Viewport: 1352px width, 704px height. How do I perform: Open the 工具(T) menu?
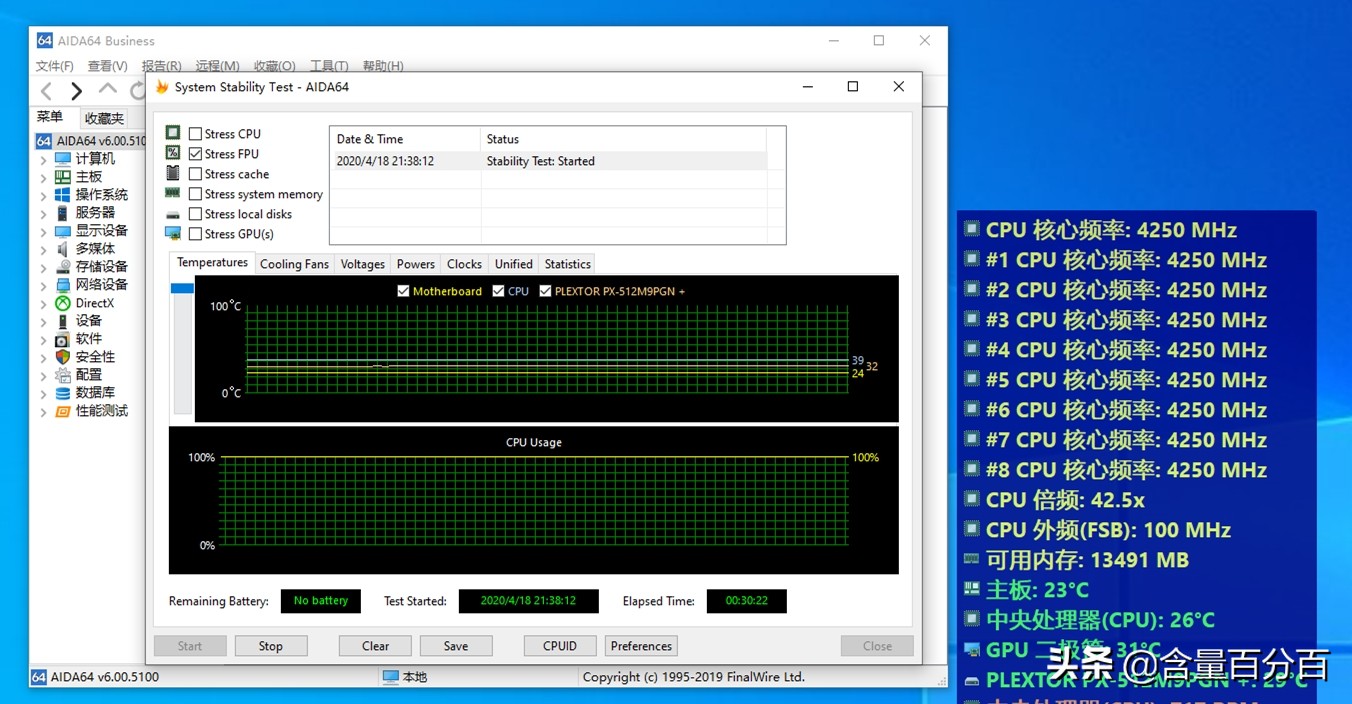point(327,65)
